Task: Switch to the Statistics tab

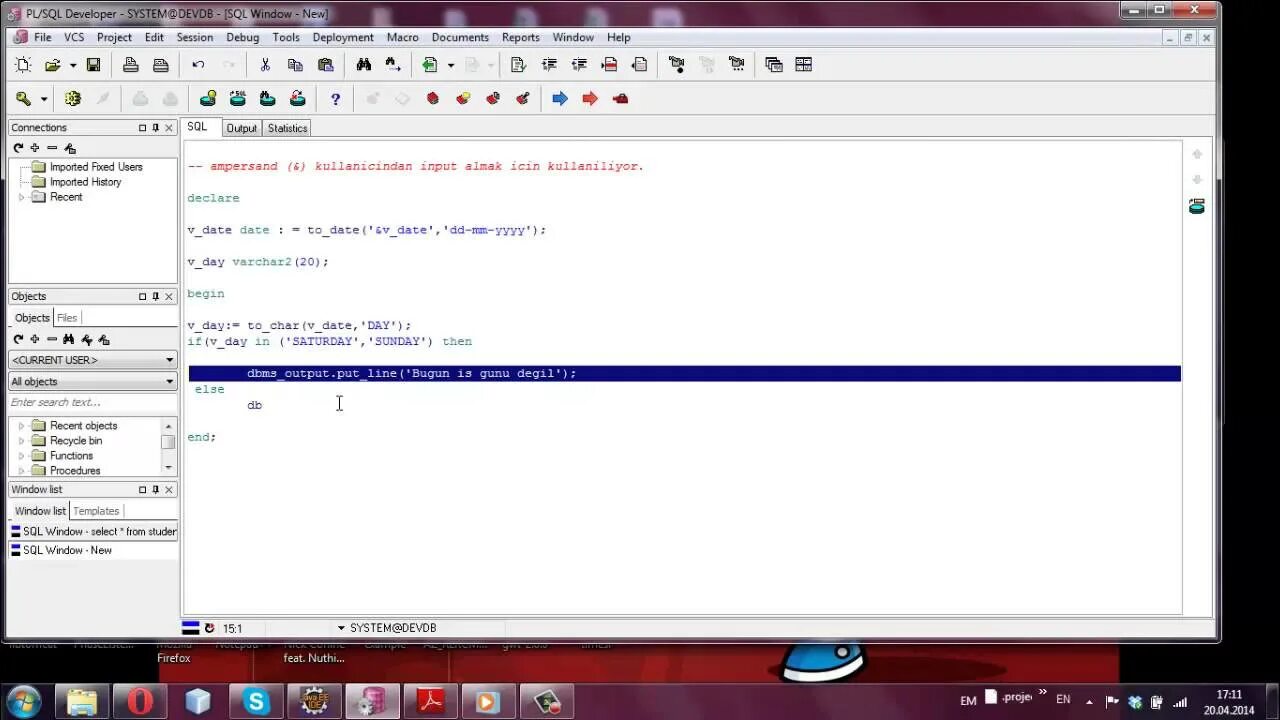Action: coord(287,128)
